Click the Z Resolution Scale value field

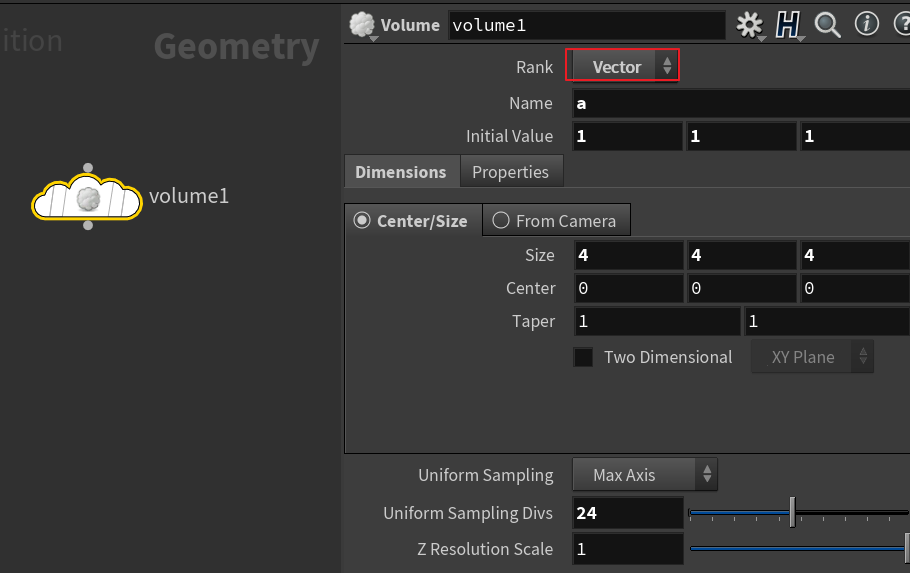[x=628, y=549]
